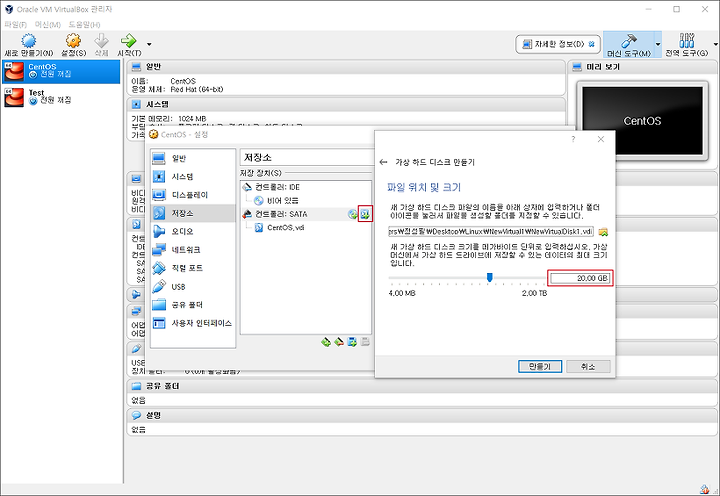Open the Machine (머신) menu
The image size is (720, 496).
48,24
